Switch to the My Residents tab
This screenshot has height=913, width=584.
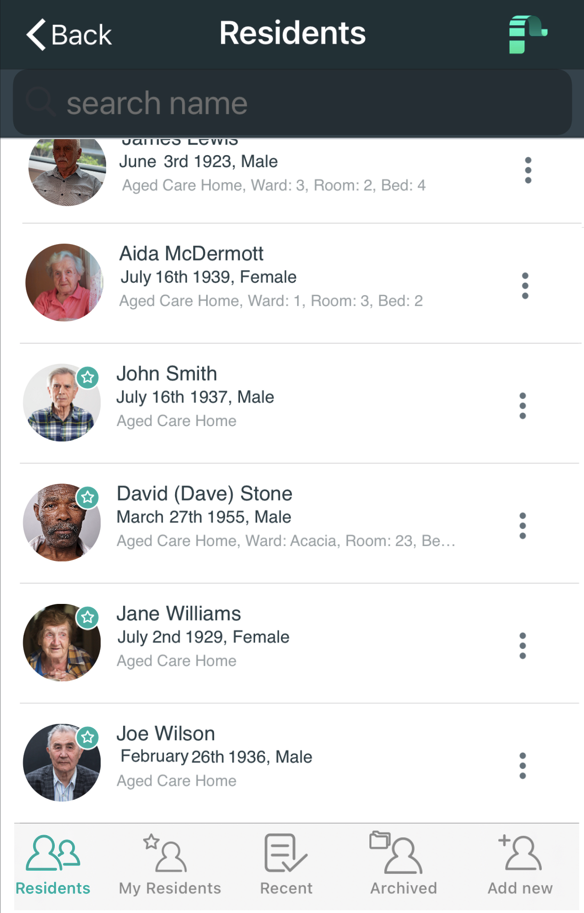click(169, 865)
